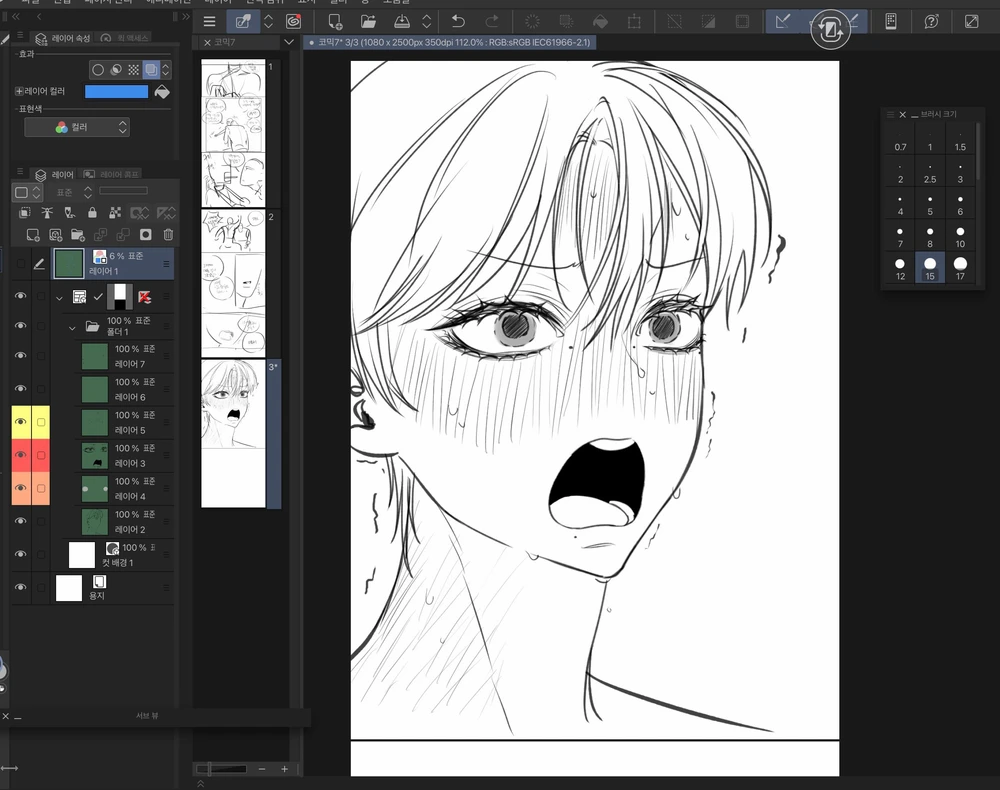This screenshot has width=1000, height=790.
Task: Open the 표준 blending mode dropdown
Action: click(72, 192)
